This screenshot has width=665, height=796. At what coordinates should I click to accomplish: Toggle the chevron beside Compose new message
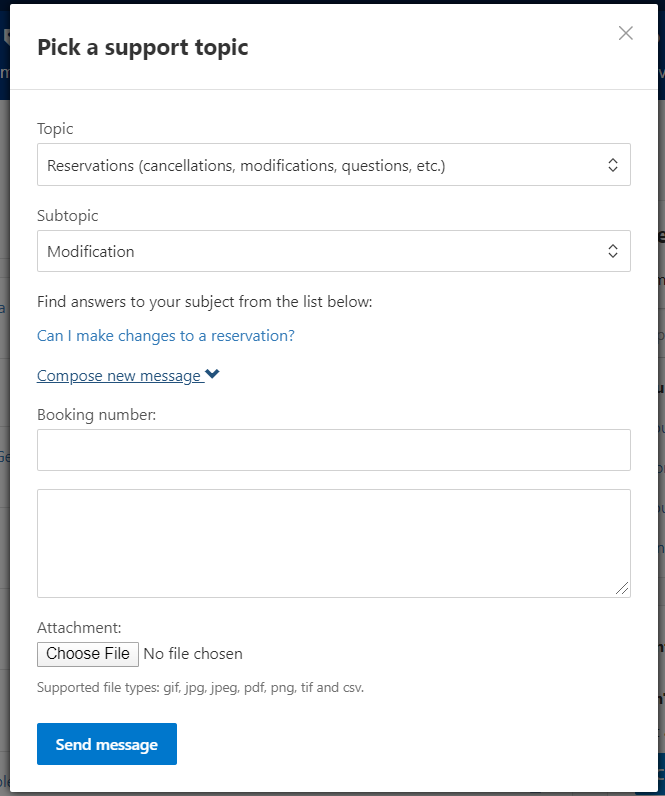click(212, 375)
